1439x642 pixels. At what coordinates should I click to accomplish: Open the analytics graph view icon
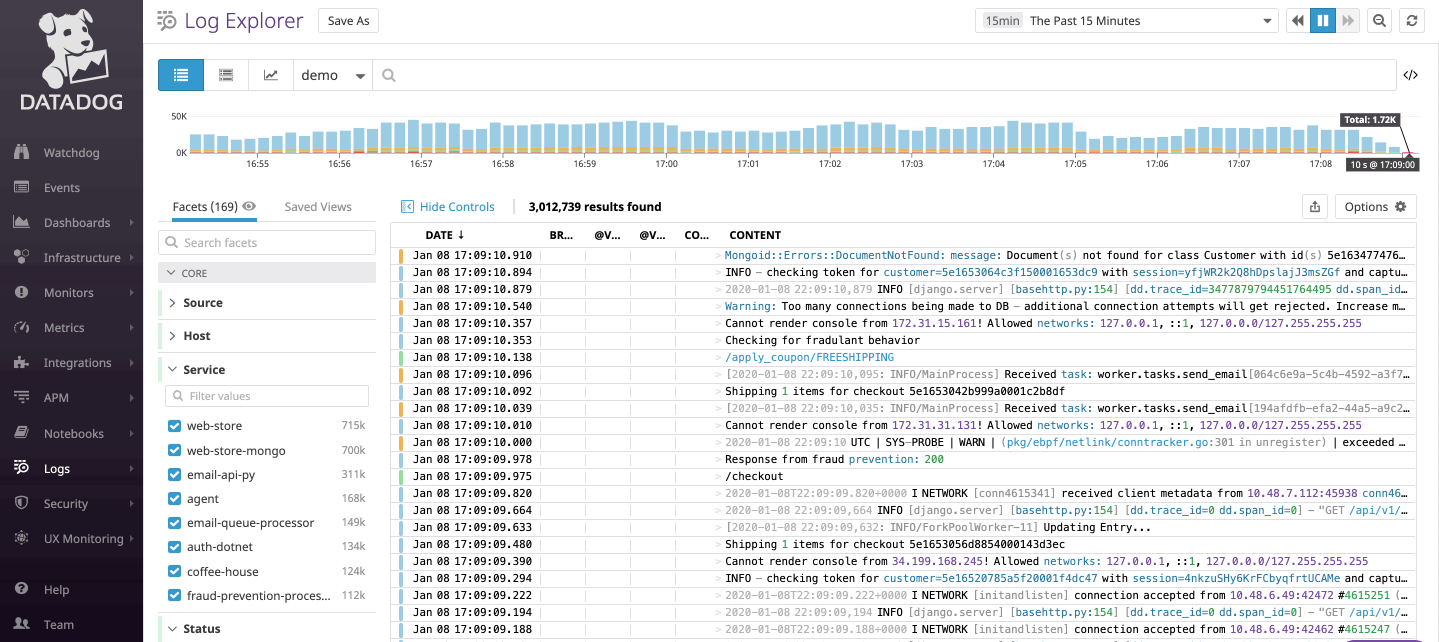click(x=270, y=75)
